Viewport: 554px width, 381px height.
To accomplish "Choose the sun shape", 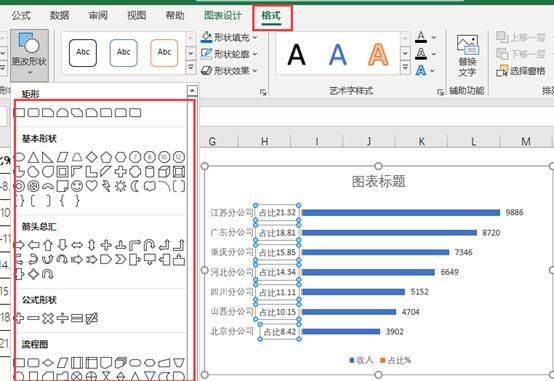I will [120, 186].
